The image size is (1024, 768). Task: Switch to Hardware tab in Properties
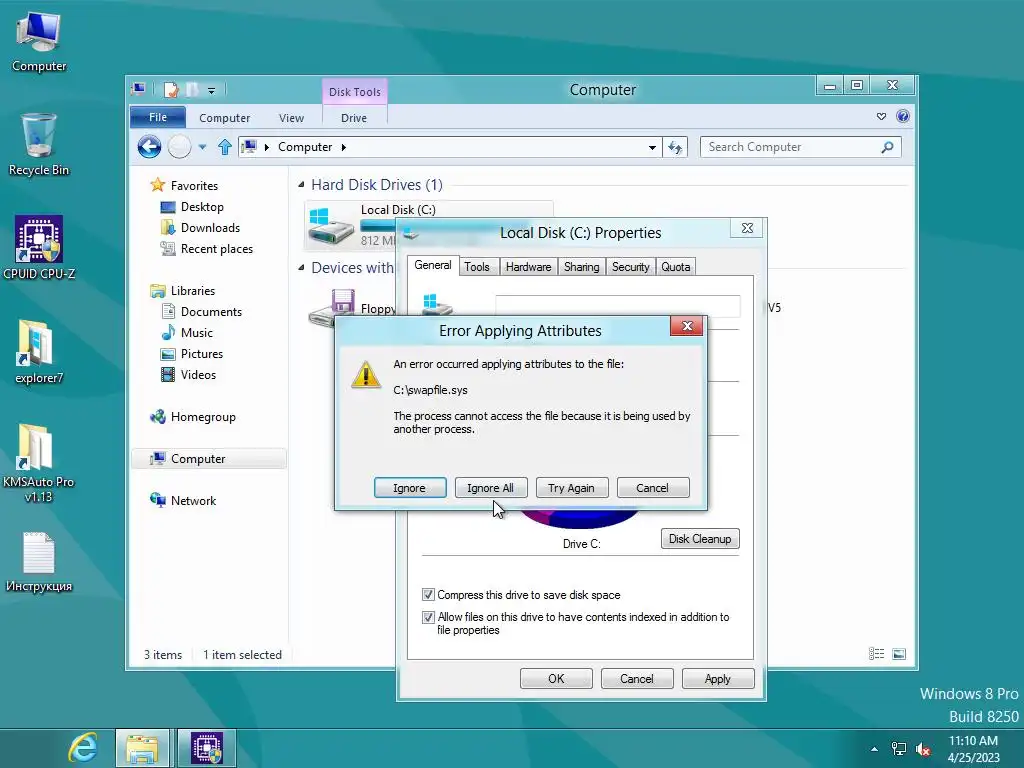click(528, 266)
